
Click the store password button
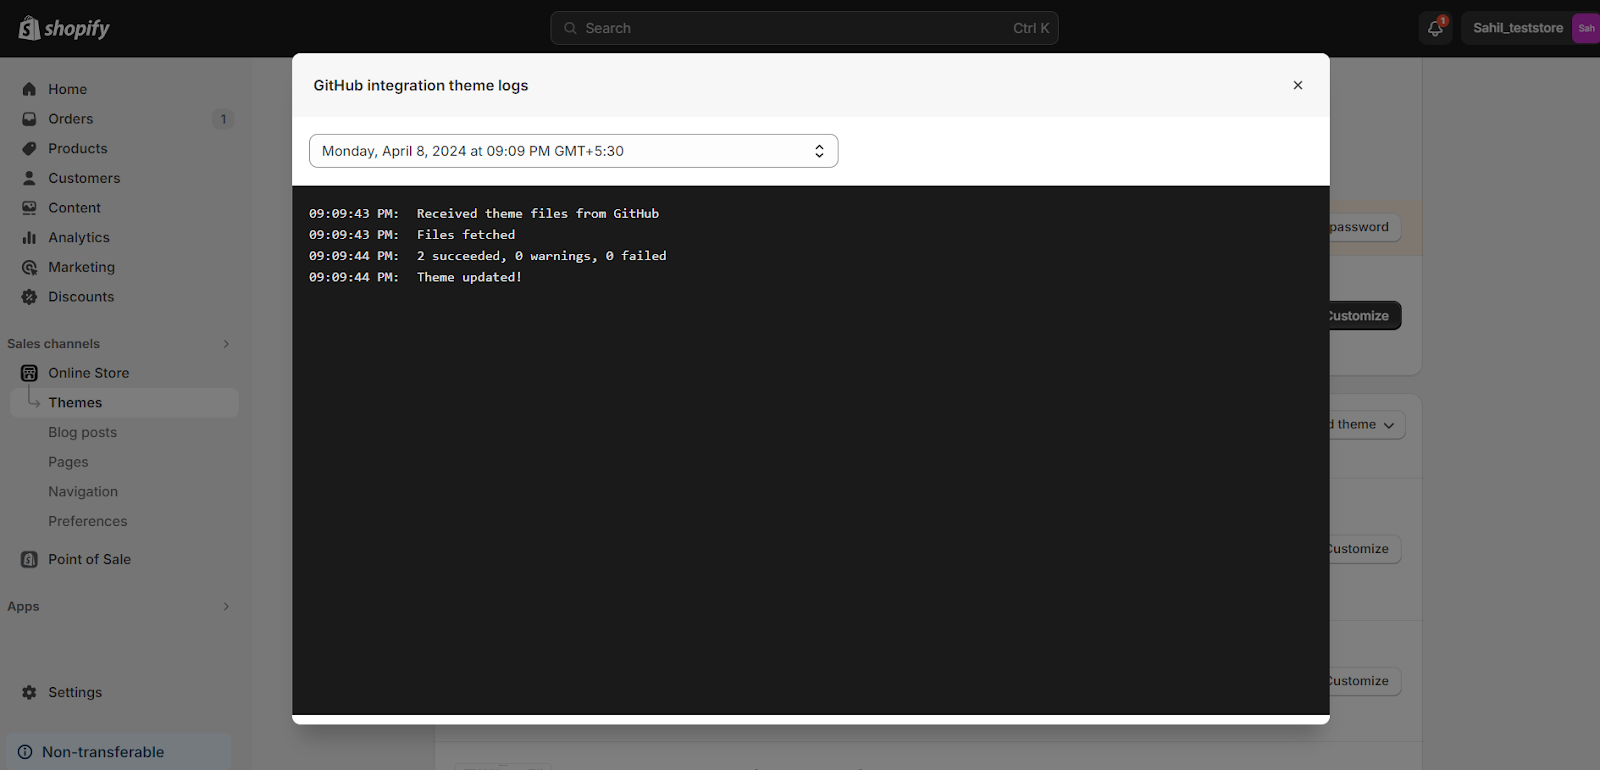[1365, 227]
